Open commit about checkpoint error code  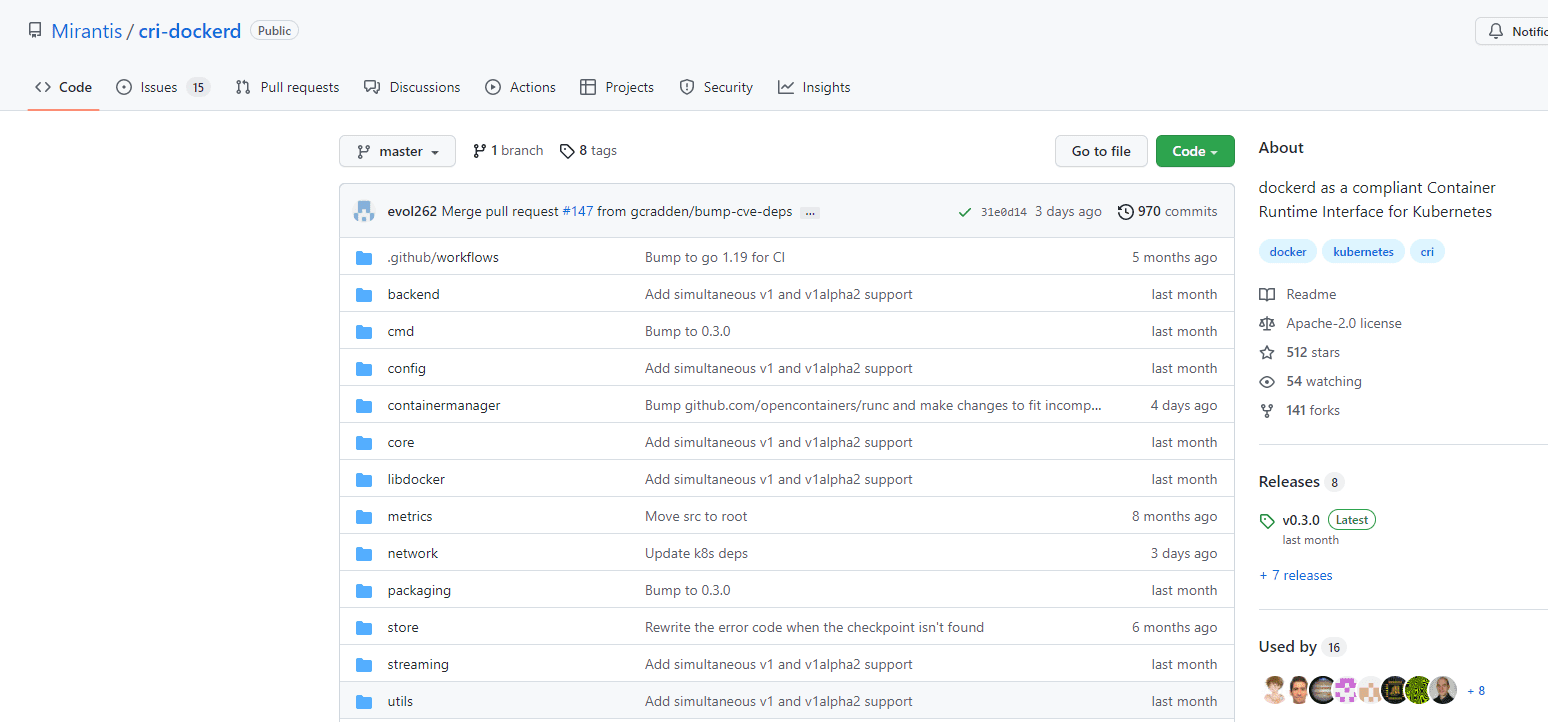coord(814,627)
